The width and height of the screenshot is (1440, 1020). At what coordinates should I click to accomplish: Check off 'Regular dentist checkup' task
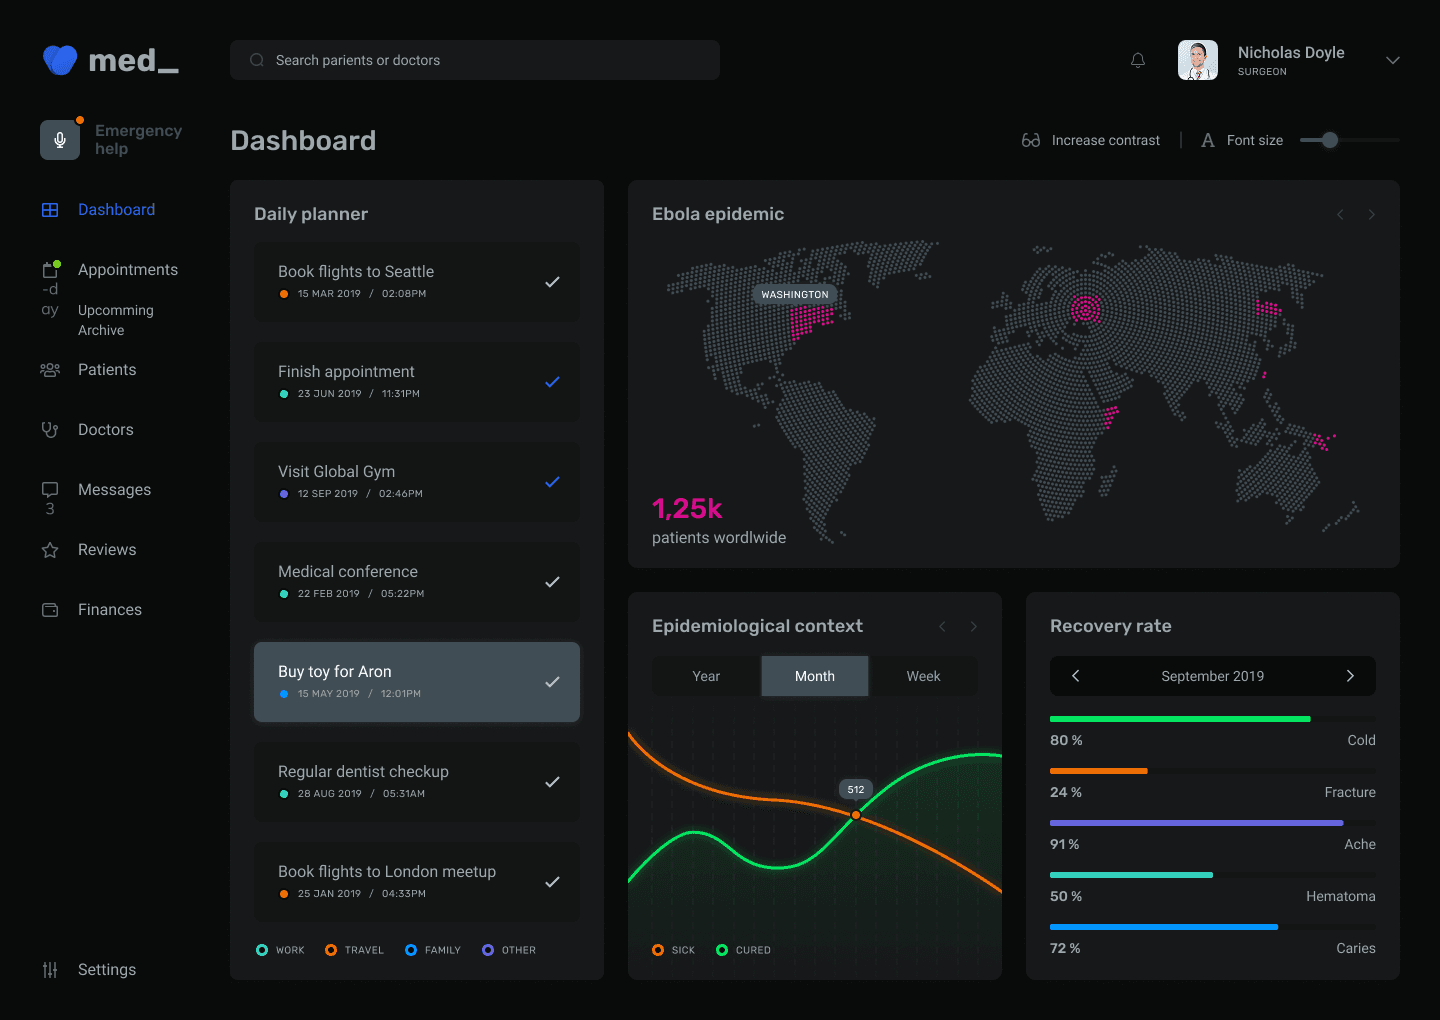(x=552, y=782)
